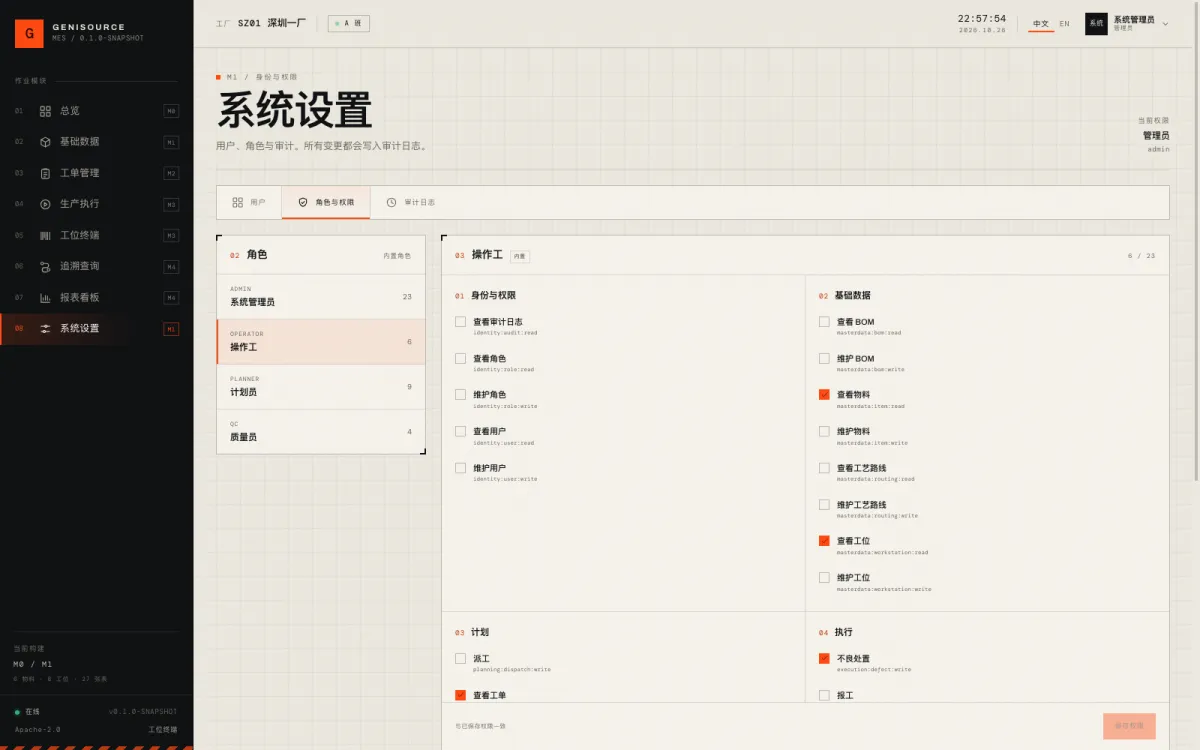Click the 身份与权限 breadcrumb text
Viewport: 1200px width, 750px height.
276,77
